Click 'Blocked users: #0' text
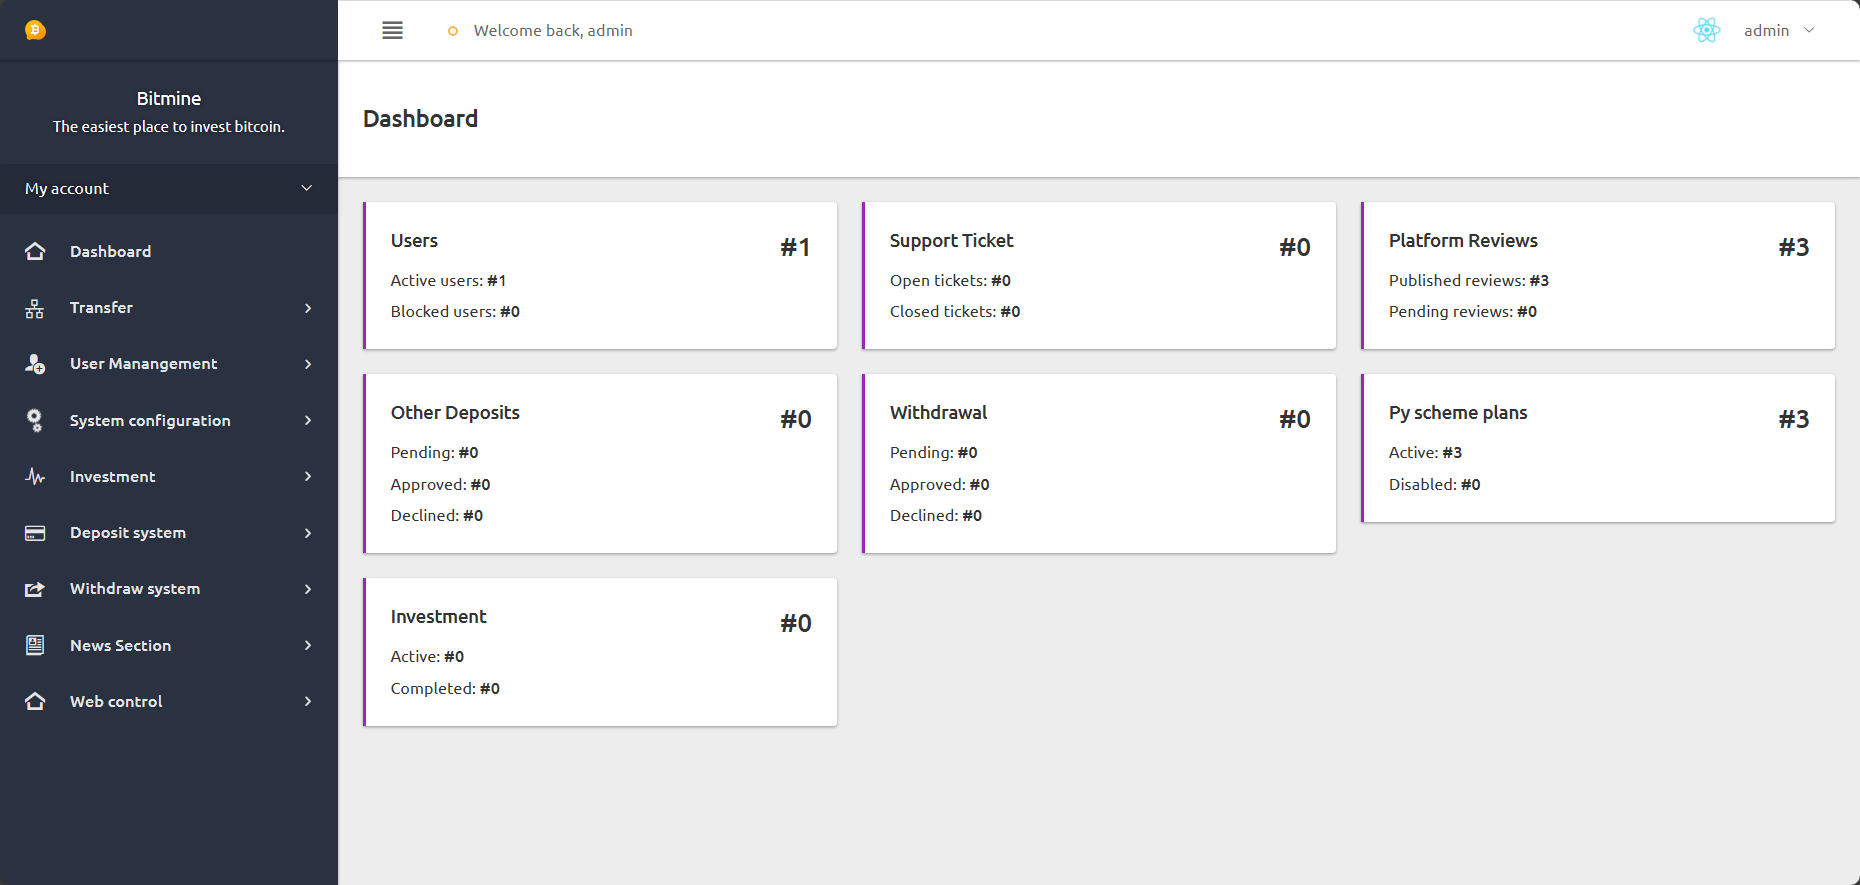 coord(455,312)
